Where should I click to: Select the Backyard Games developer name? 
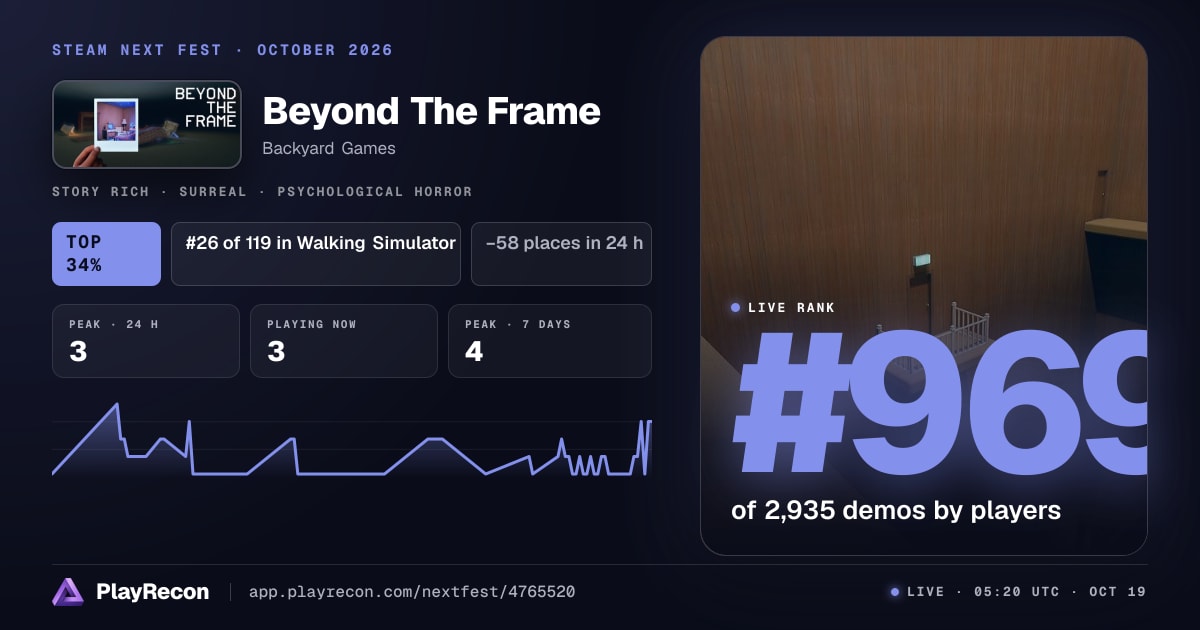(x=329, y=148)
